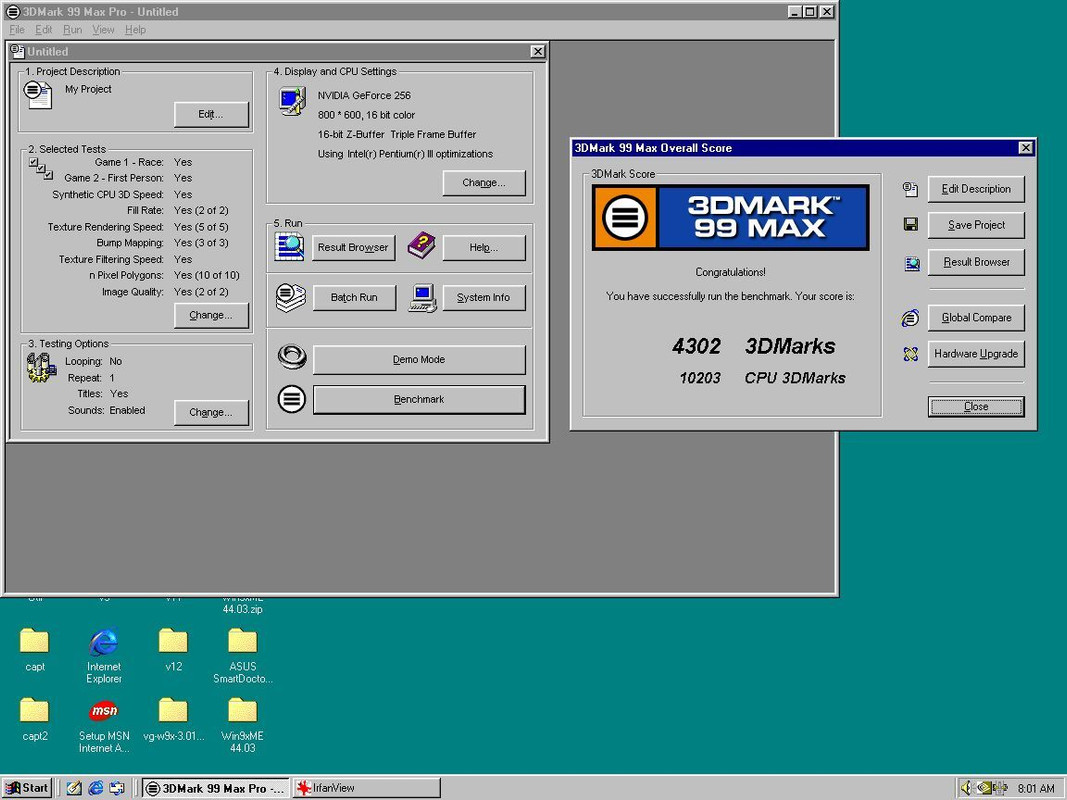Click the 'My Project' description text
This screenshot has height=800, width=1067.
pyautogui.click(x=88, y=89)
